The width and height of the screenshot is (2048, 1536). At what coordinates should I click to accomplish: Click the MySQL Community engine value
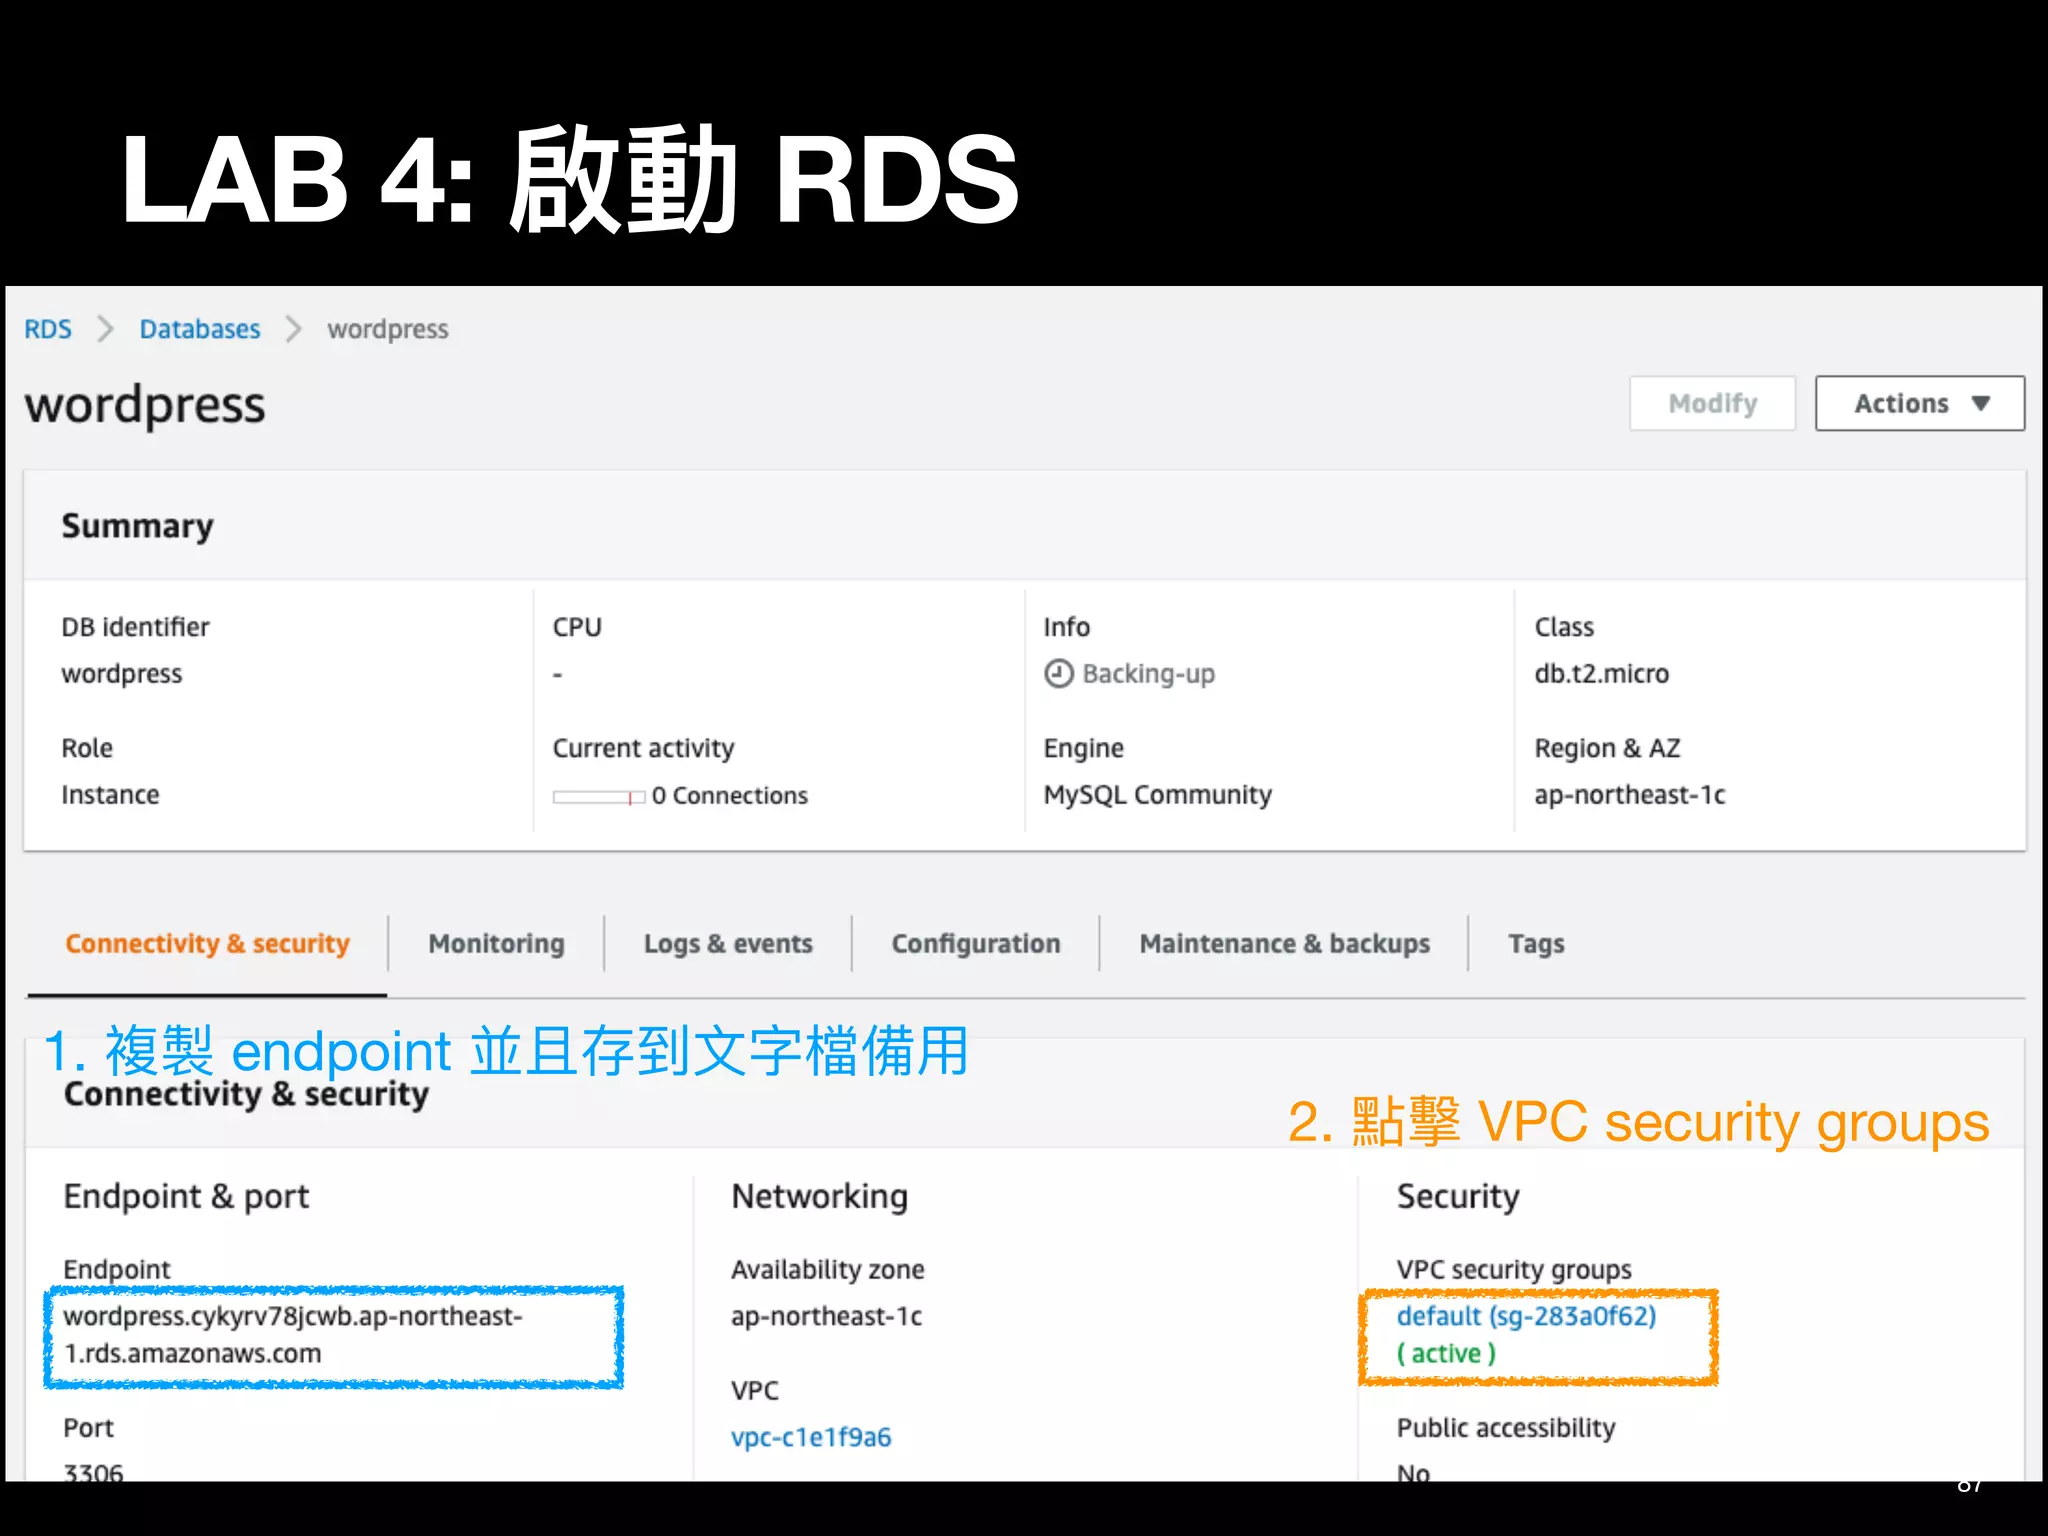click(x=1158, y=795)
